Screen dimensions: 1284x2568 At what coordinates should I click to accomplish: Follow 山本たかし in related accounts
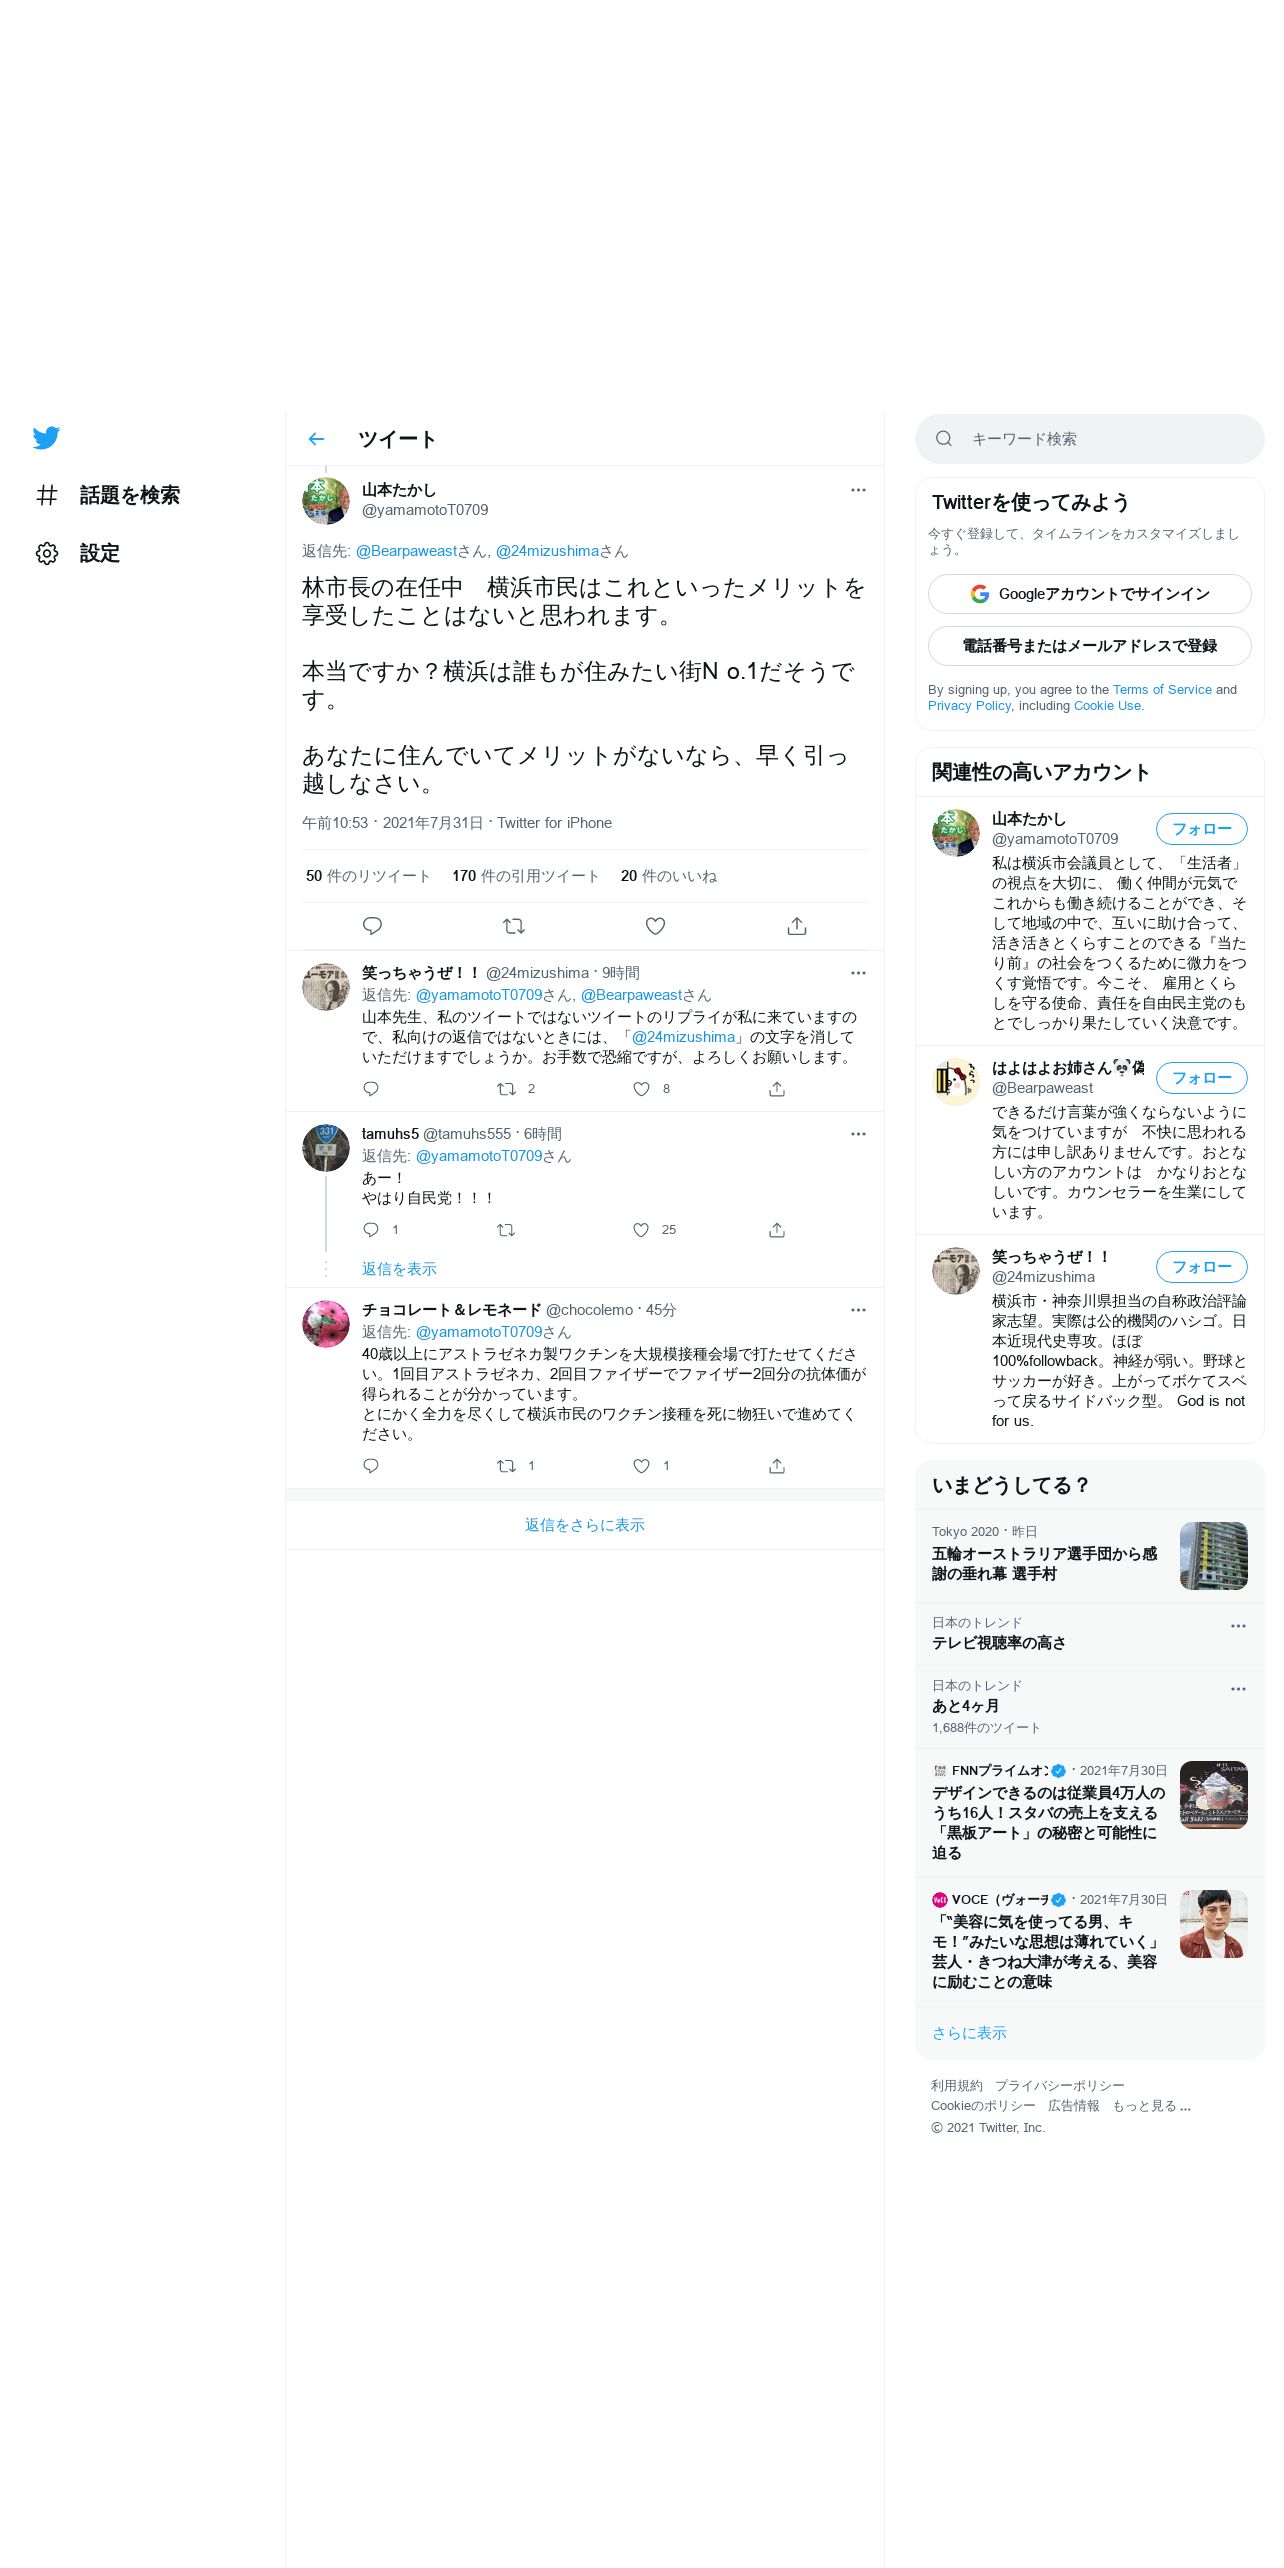[x=1201, y=829]
